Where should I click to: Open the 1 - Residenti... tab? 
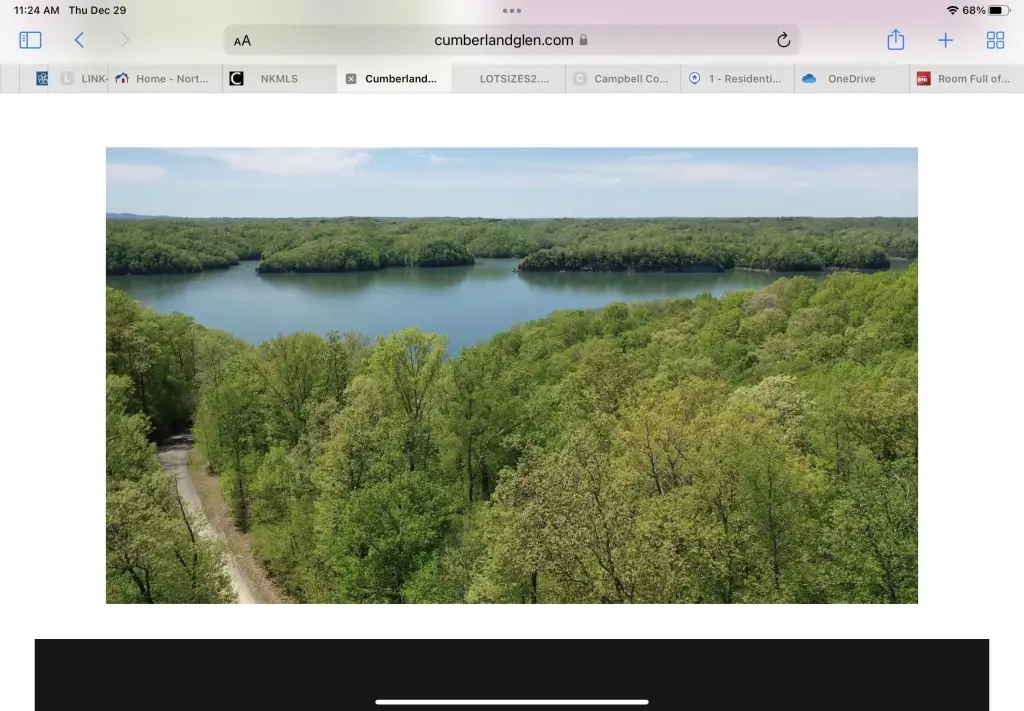point(744,79)
